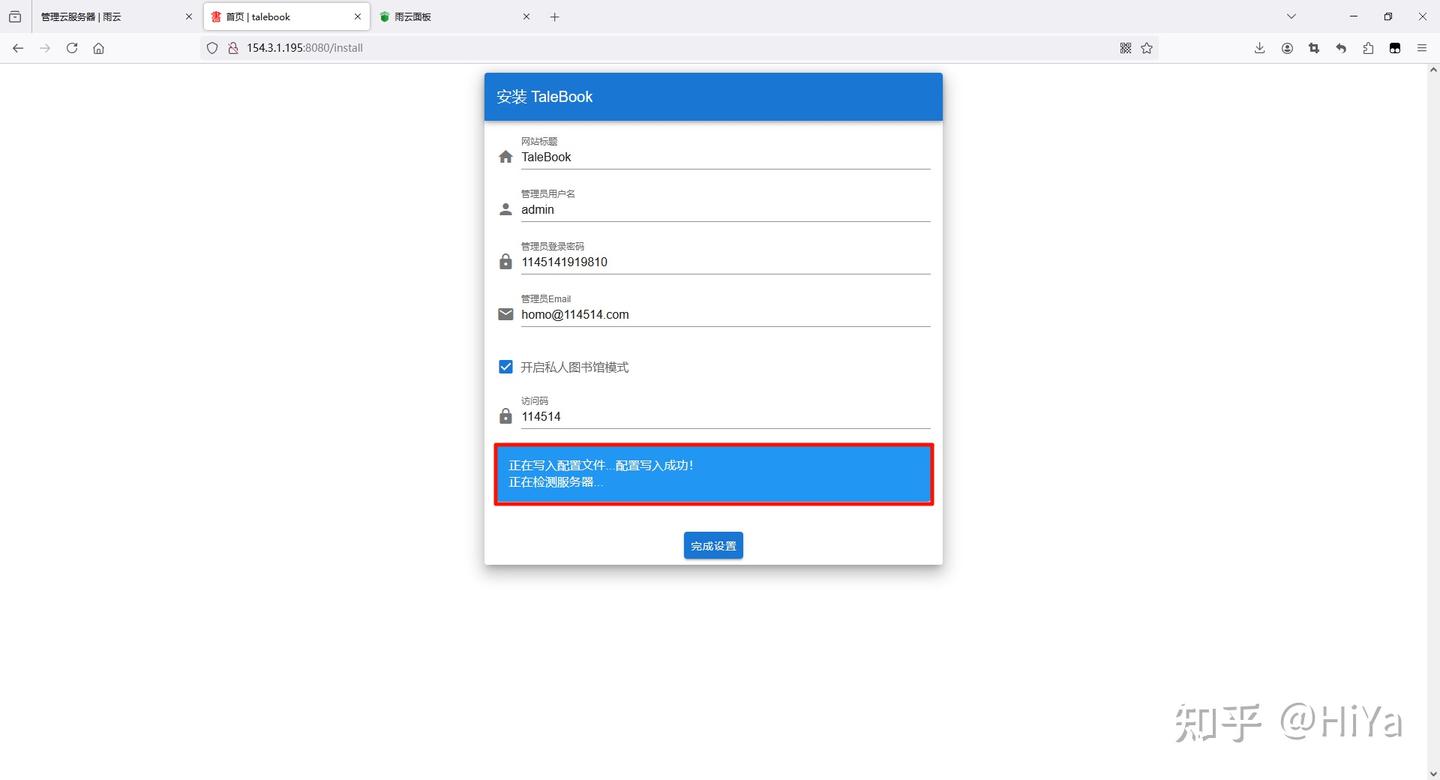This screenshot has height=780, width=1440.
Task: Close the browser window
Action: [1422, 17]
